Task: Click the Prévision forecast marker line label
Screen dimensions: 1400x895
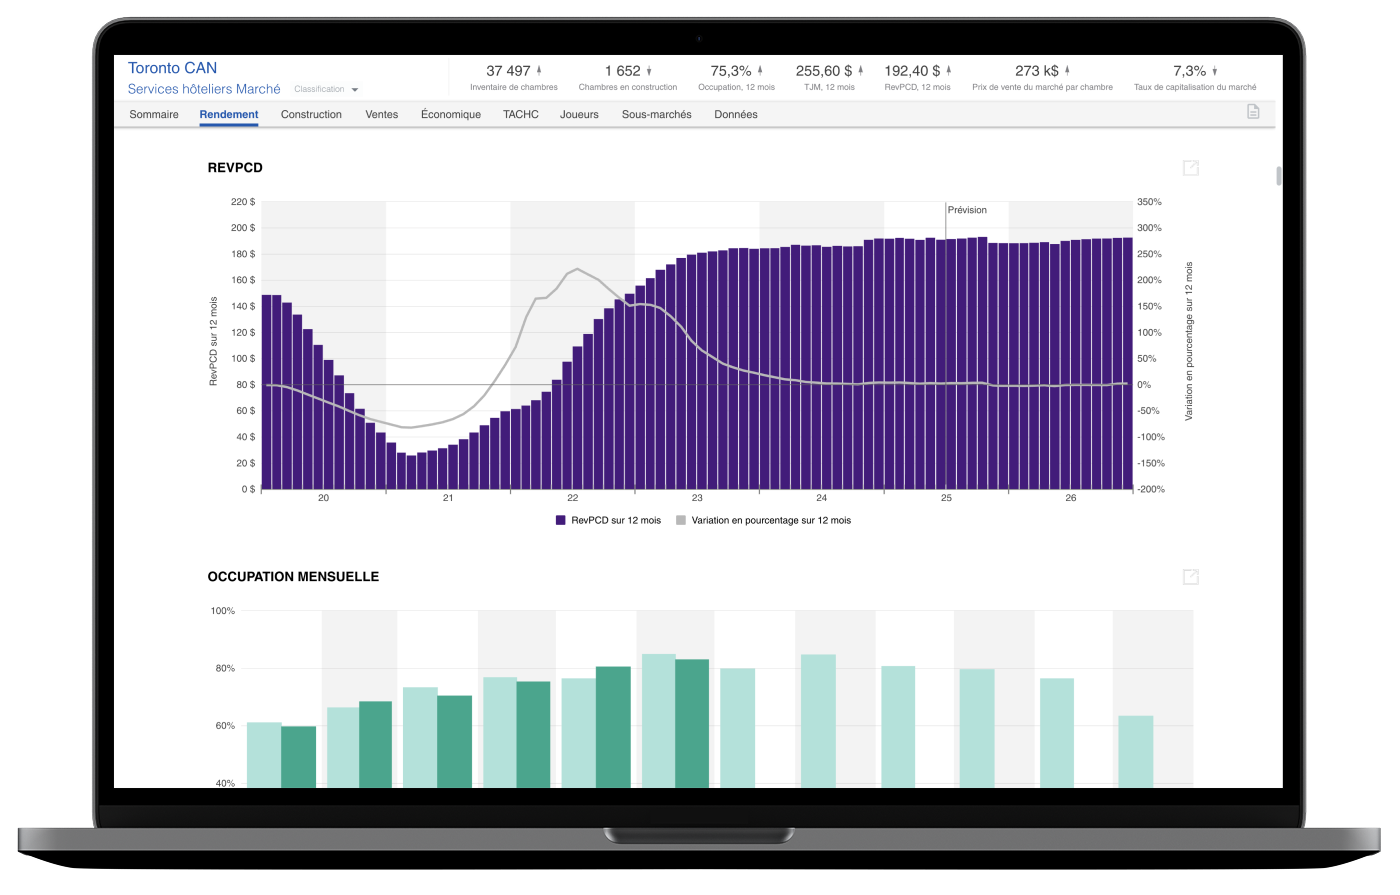Action: pos(966,210)
